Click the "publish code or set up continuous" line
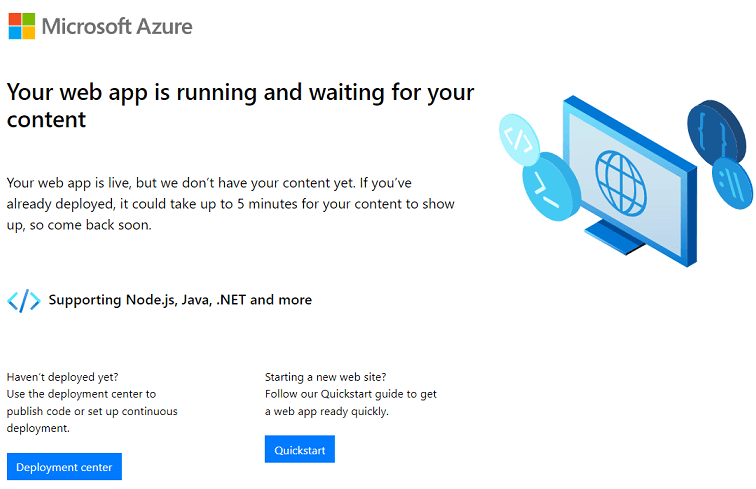 tap(92, 411)
